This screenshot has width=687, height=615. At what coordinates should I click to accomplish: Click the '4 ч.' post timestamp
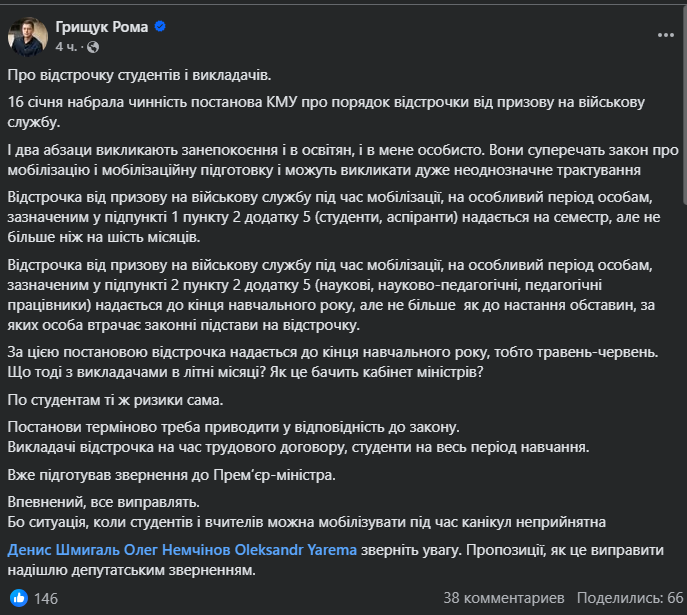pyautogui.click(x=65, y=47)
